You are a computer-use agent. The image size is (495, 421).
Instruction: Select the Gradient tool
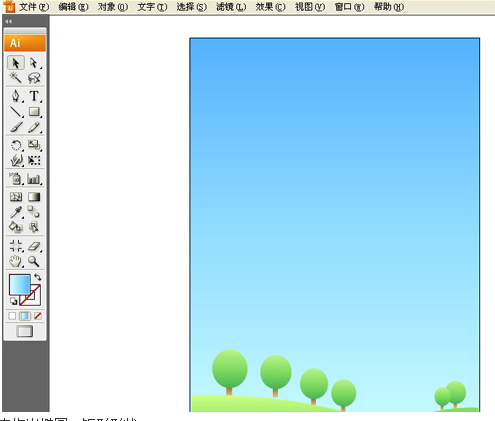[x=34, y=197]
